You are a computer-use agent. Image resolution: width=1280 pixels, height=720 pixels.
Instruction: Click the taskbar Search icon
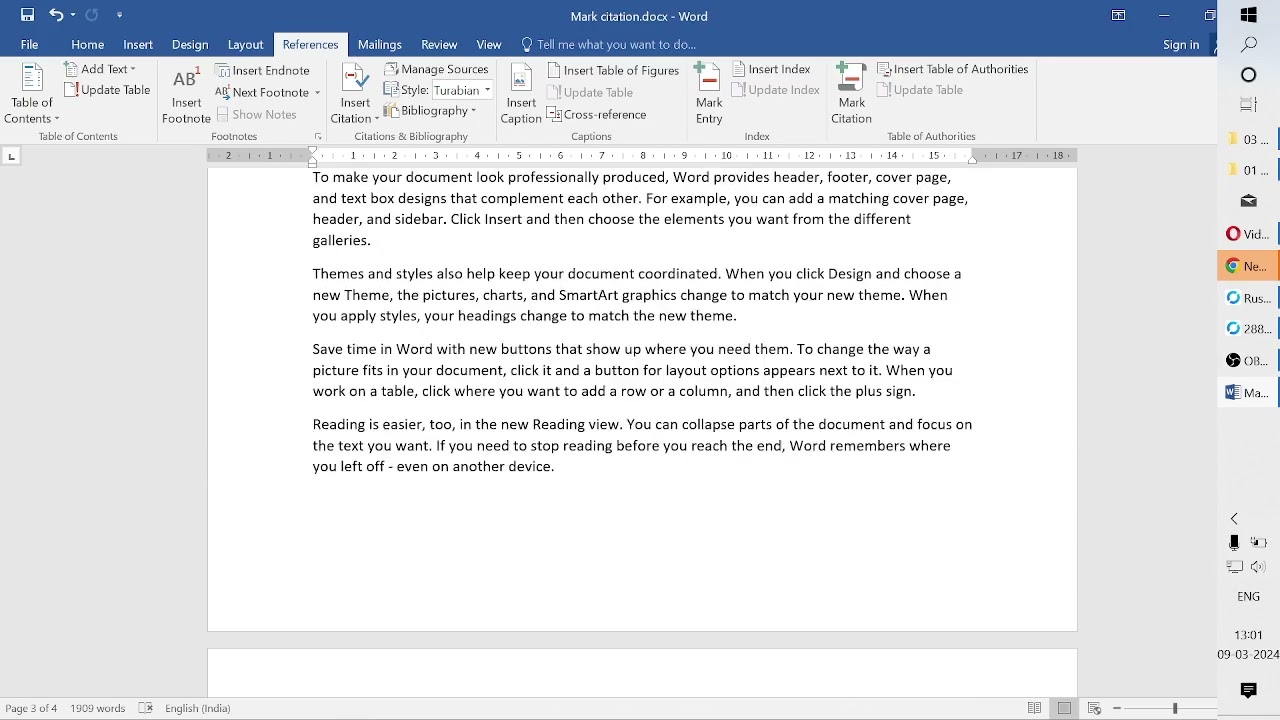[x=1248, y=44]
